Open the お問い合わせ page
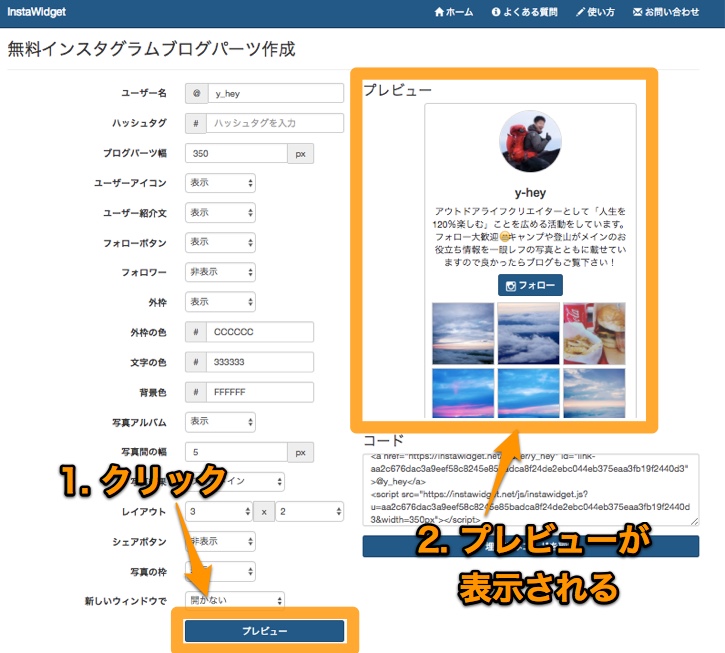The width and height of the screenshot is (725, 653). click(666, 12)
